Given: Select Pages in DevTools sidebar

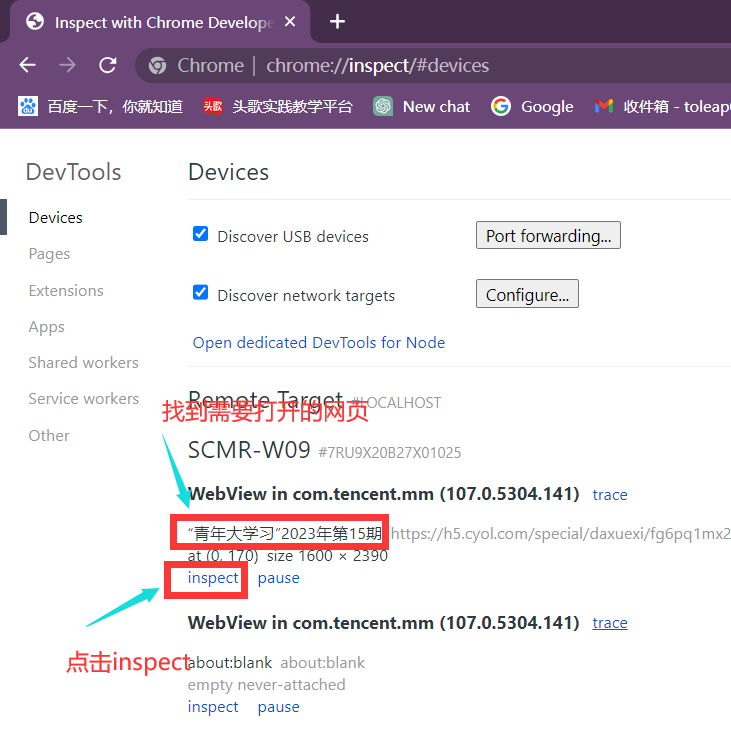Looking at the screenshot, I should tap(49, 254).
